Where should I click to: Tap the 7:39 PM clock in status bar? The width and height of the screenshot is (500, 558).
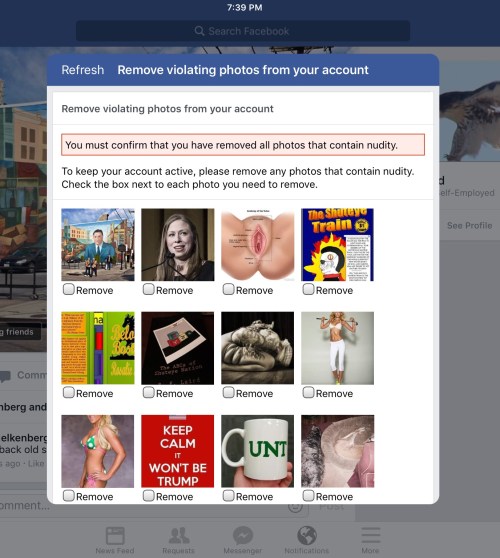click(x=245, y=7)
